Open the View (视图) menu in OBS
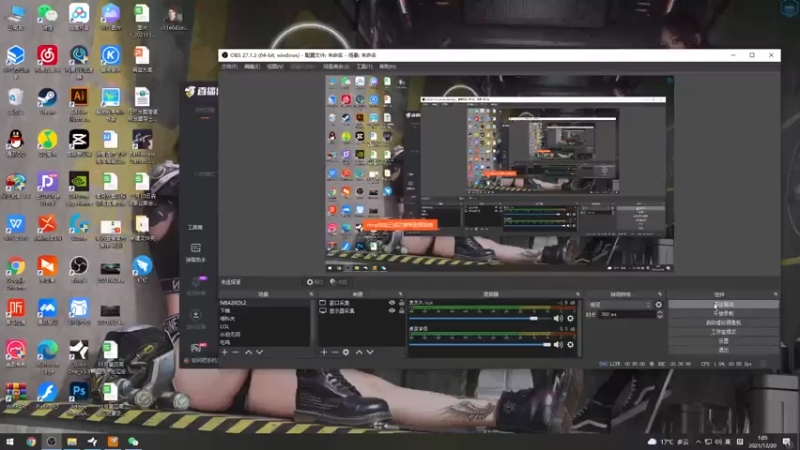This screenshot has width=800, height=450. [275, 66]
